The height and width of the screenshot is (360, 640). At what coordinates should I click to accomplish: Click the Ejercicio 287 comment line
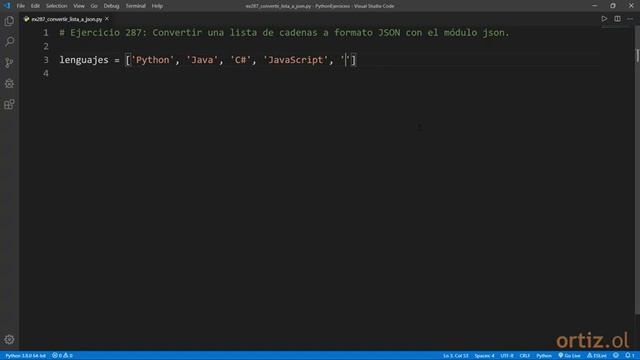[x=284, y=33]
